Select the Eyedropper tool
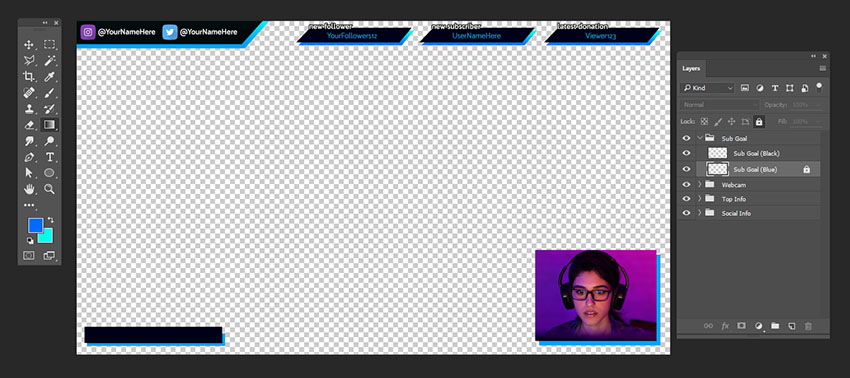 [x=49, y=76]
